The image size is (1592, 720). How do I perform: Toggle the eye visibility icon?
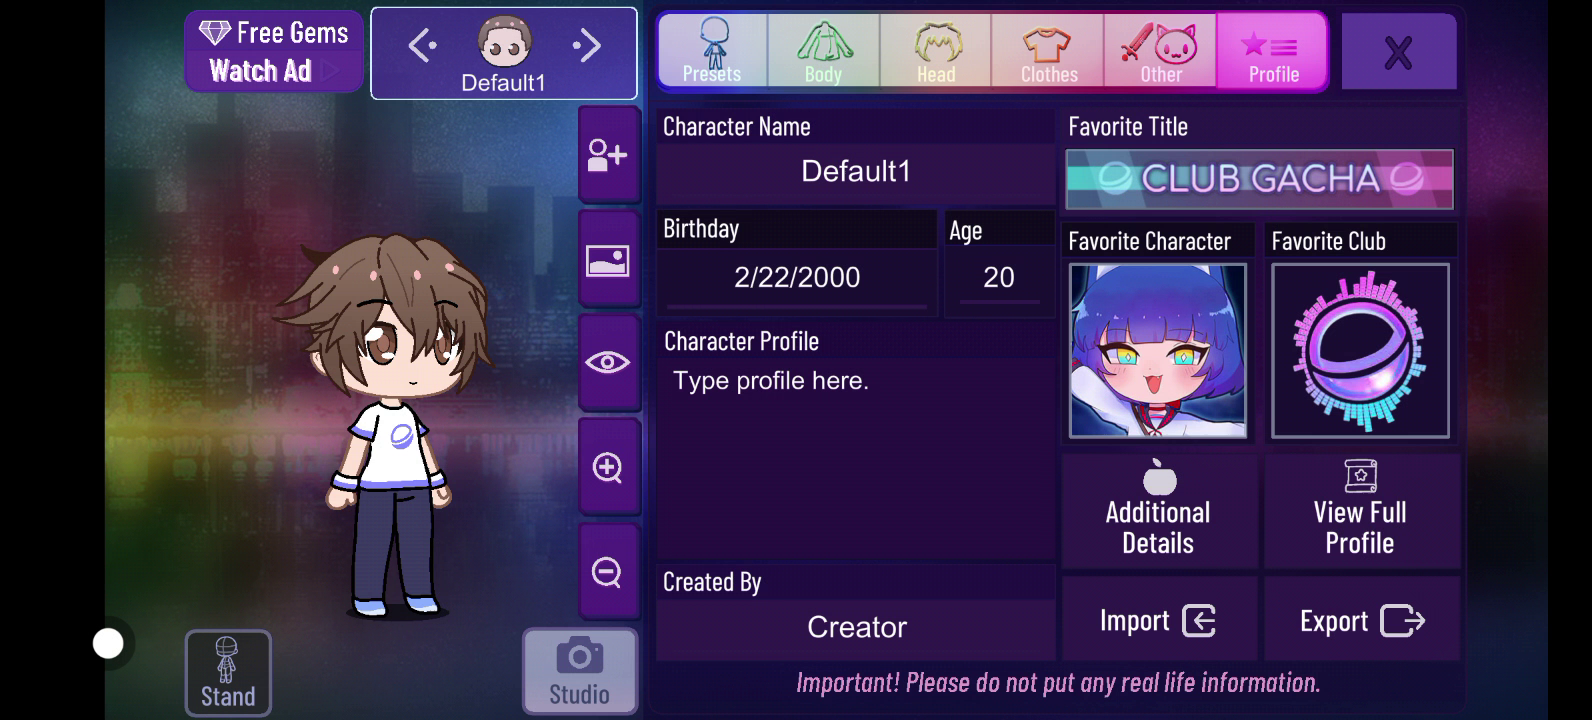(608, 363)
